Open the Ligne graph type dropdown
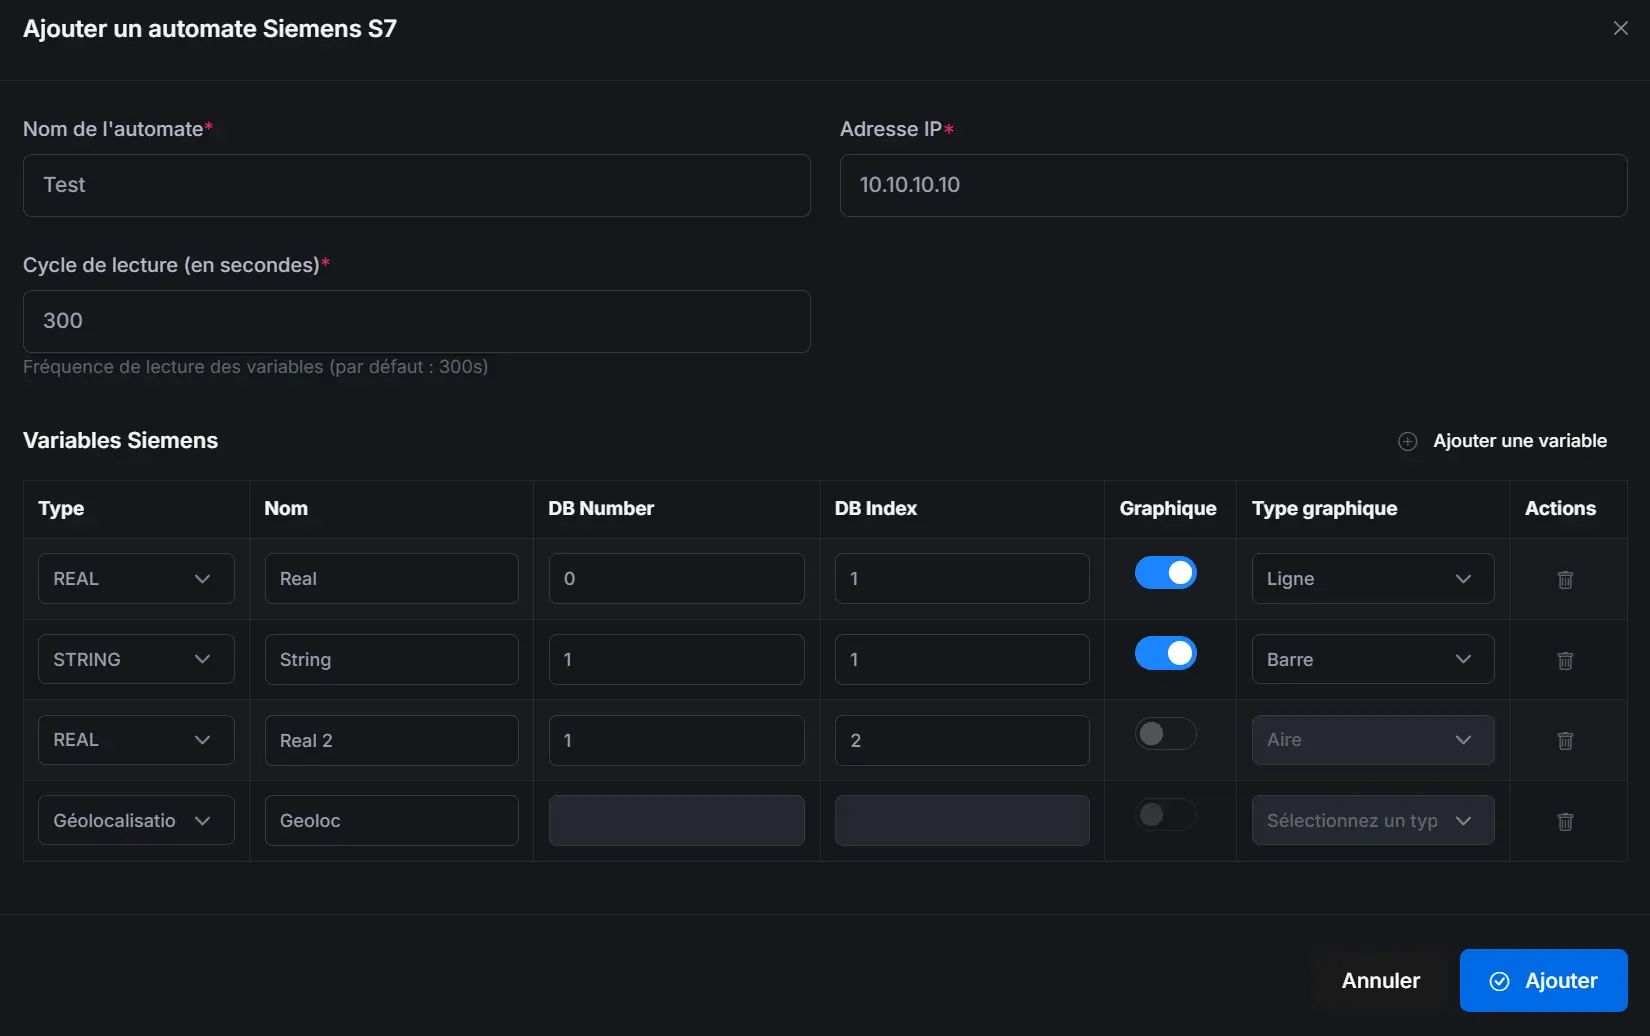This screenshot has height=1036, width=1650. click(1372, 578)
